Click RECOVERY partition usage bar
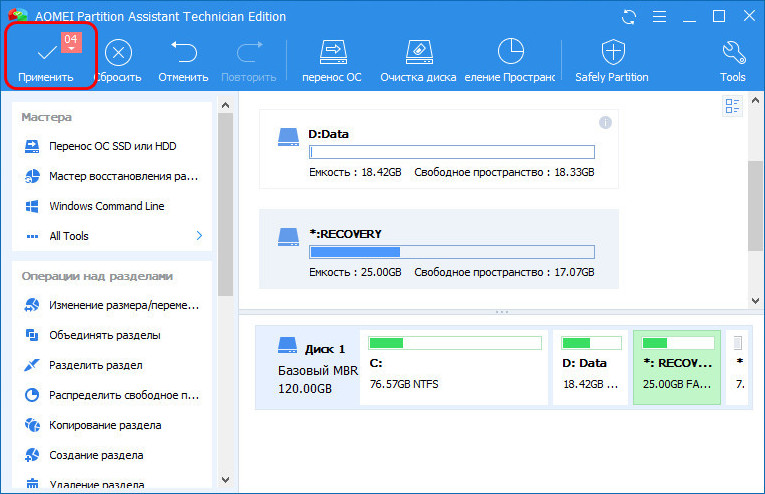 coord(452,252)
